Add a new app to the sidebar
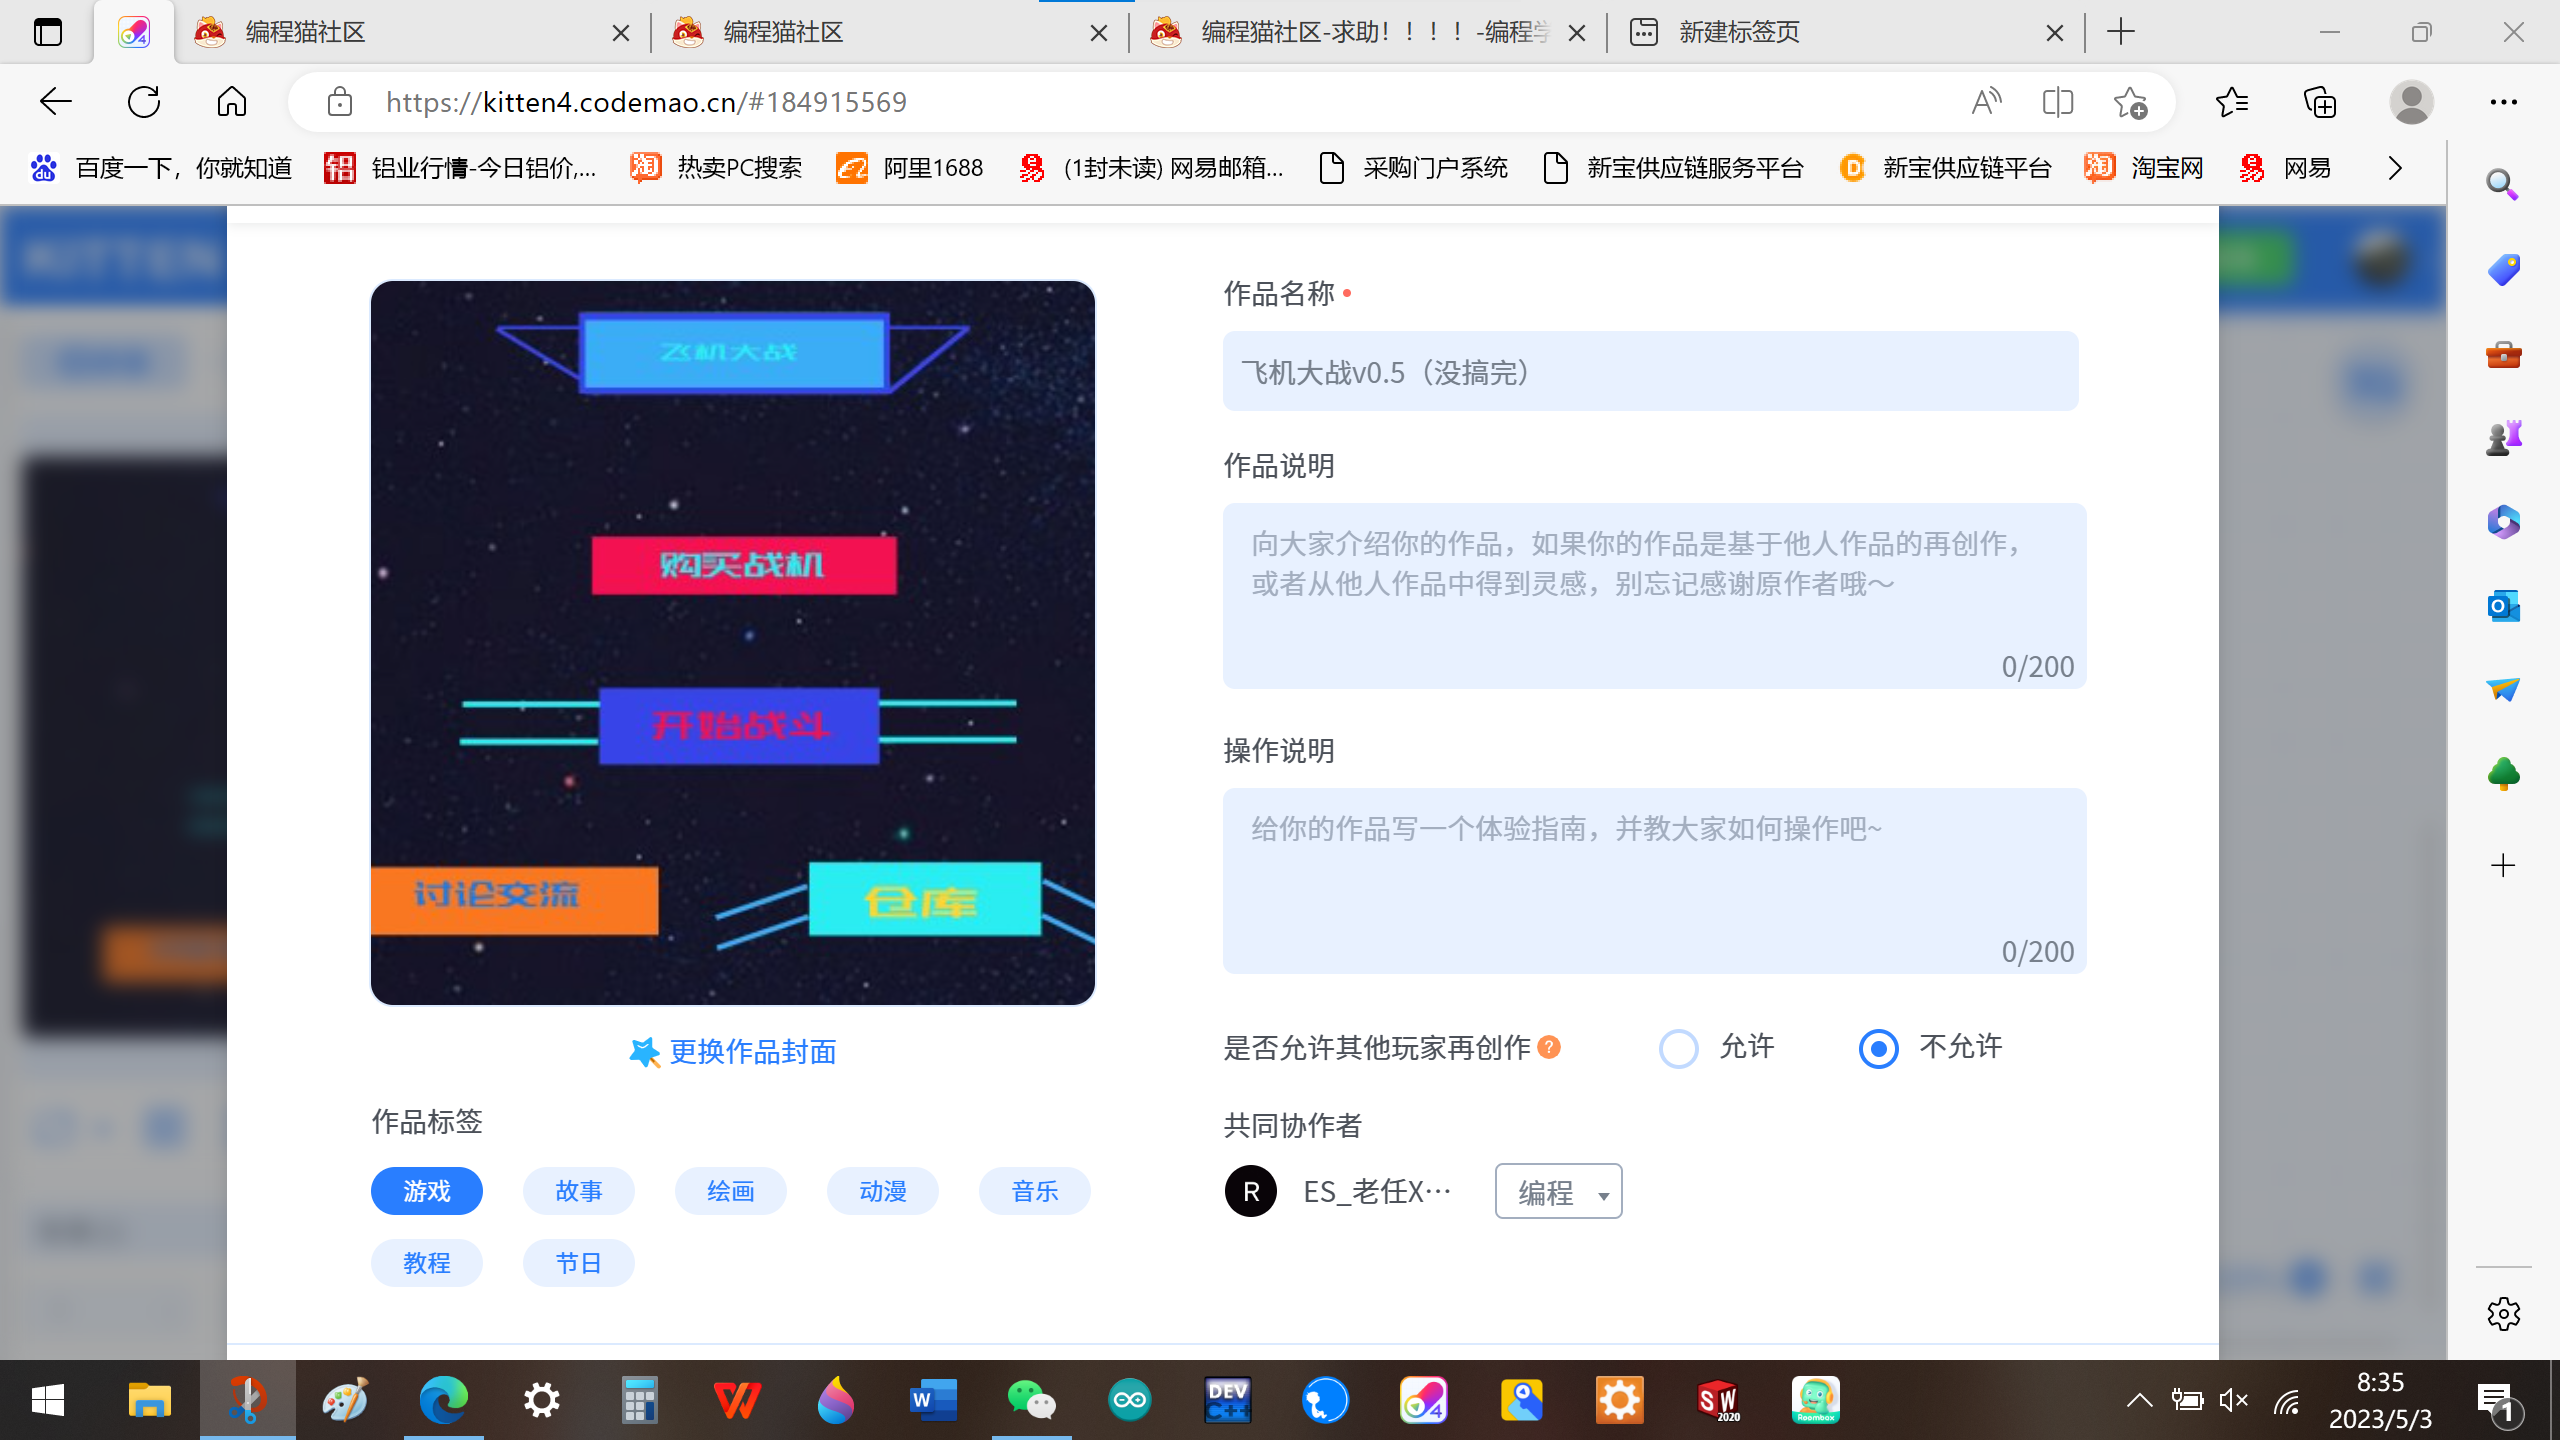Screen dimensions: 2560x1440 point(2503,865)
